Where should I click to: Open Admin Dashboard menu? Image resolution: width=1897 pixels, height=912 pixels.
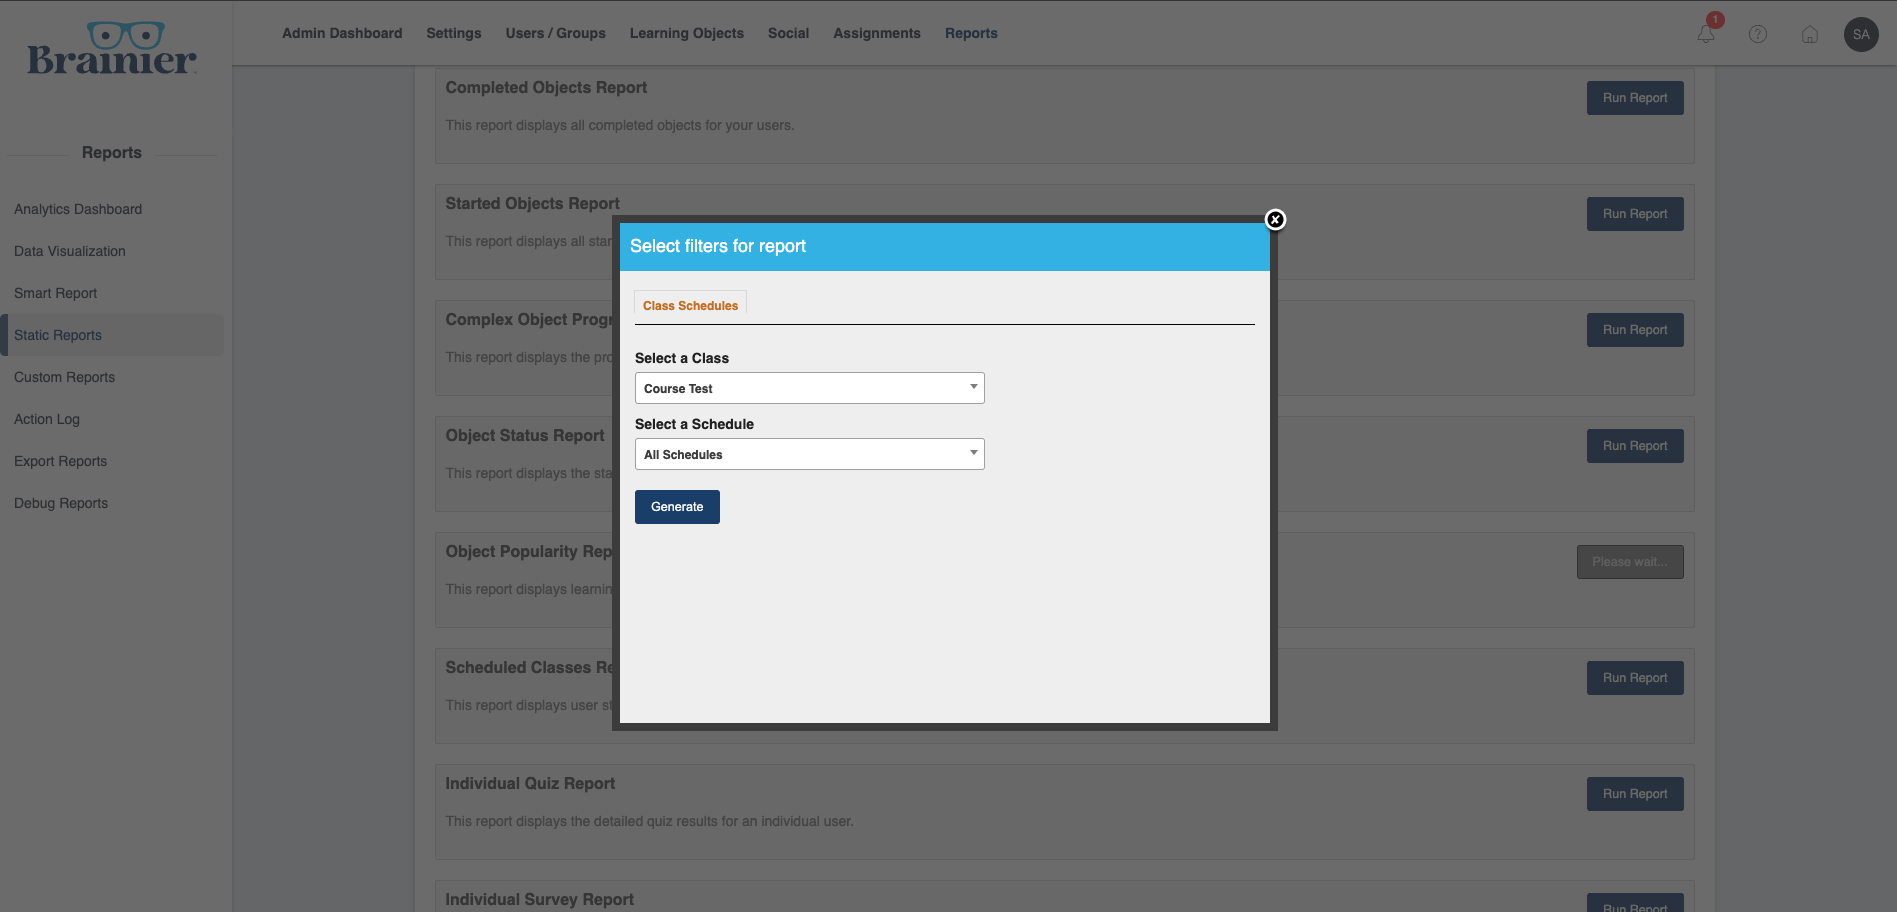tap(342, 33)
